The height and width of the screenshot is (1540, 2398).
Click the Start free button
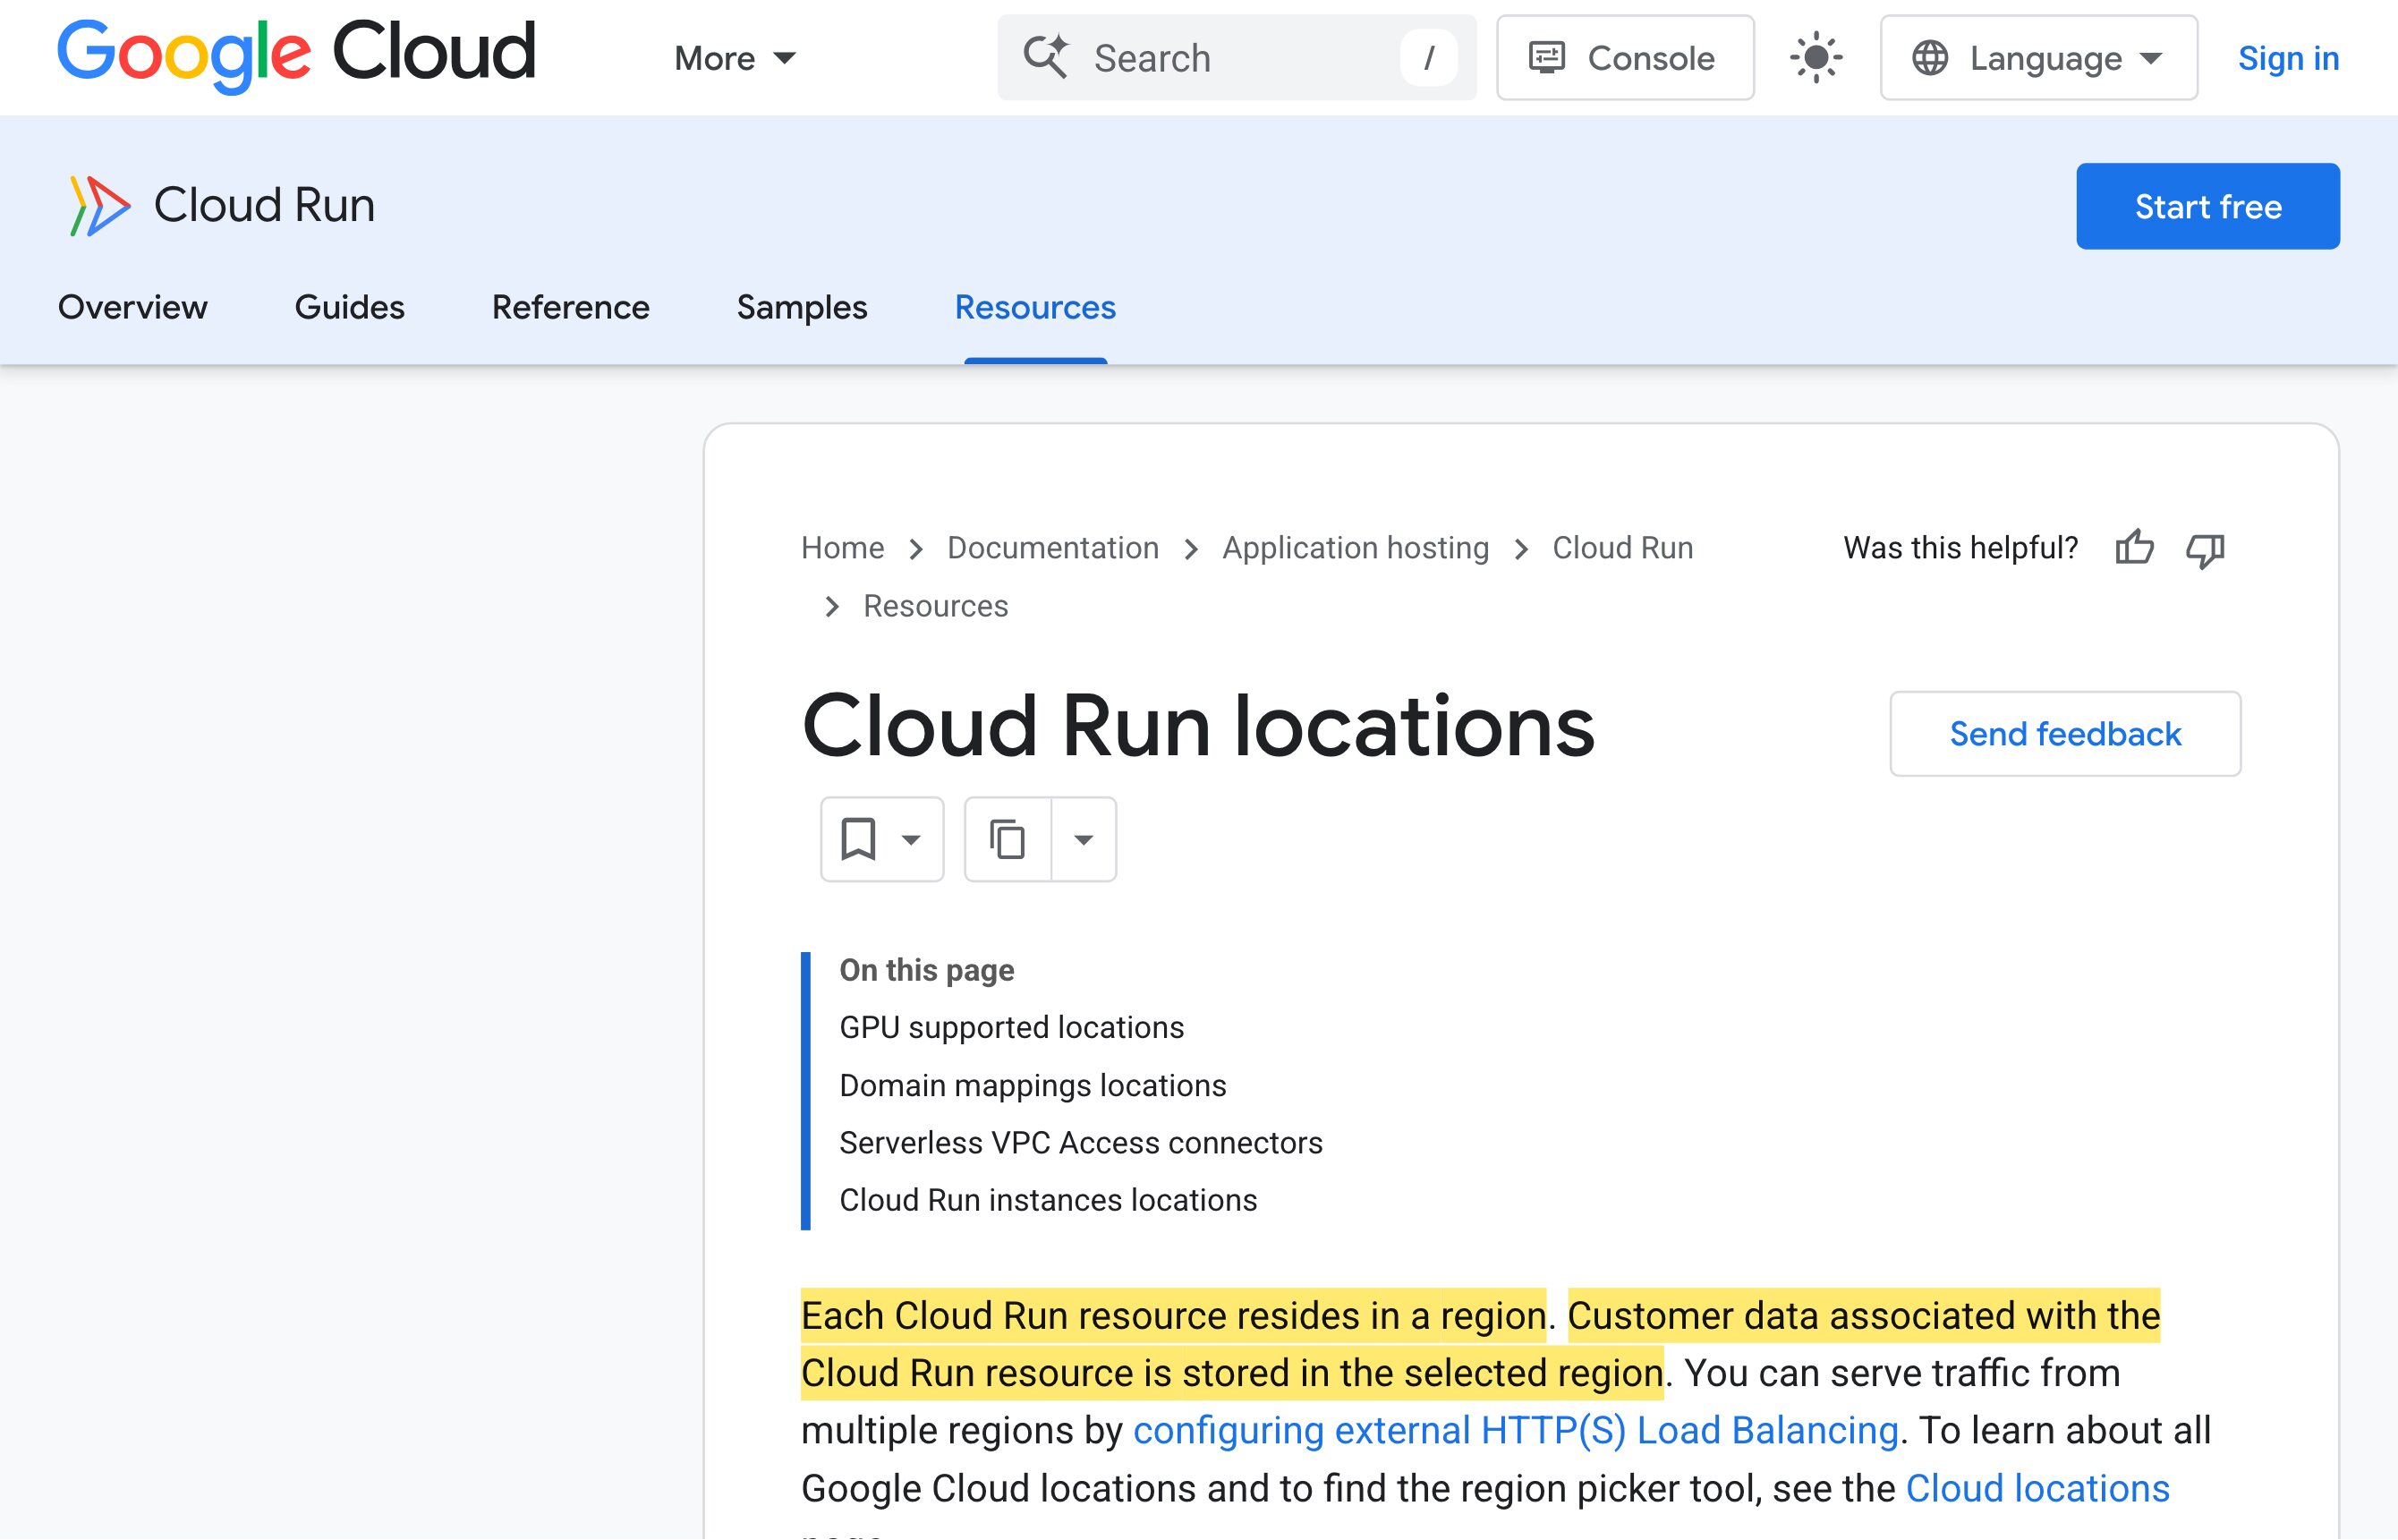[x=2207, y=206]
